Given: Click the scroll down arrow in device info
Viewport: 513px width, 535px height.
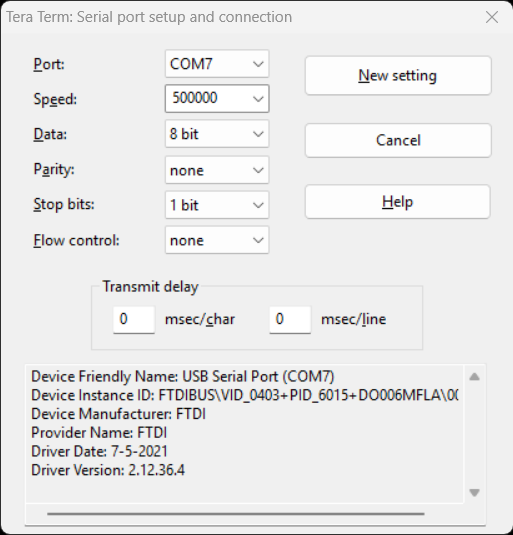Looking at the screenshot, I should [474, 492].
